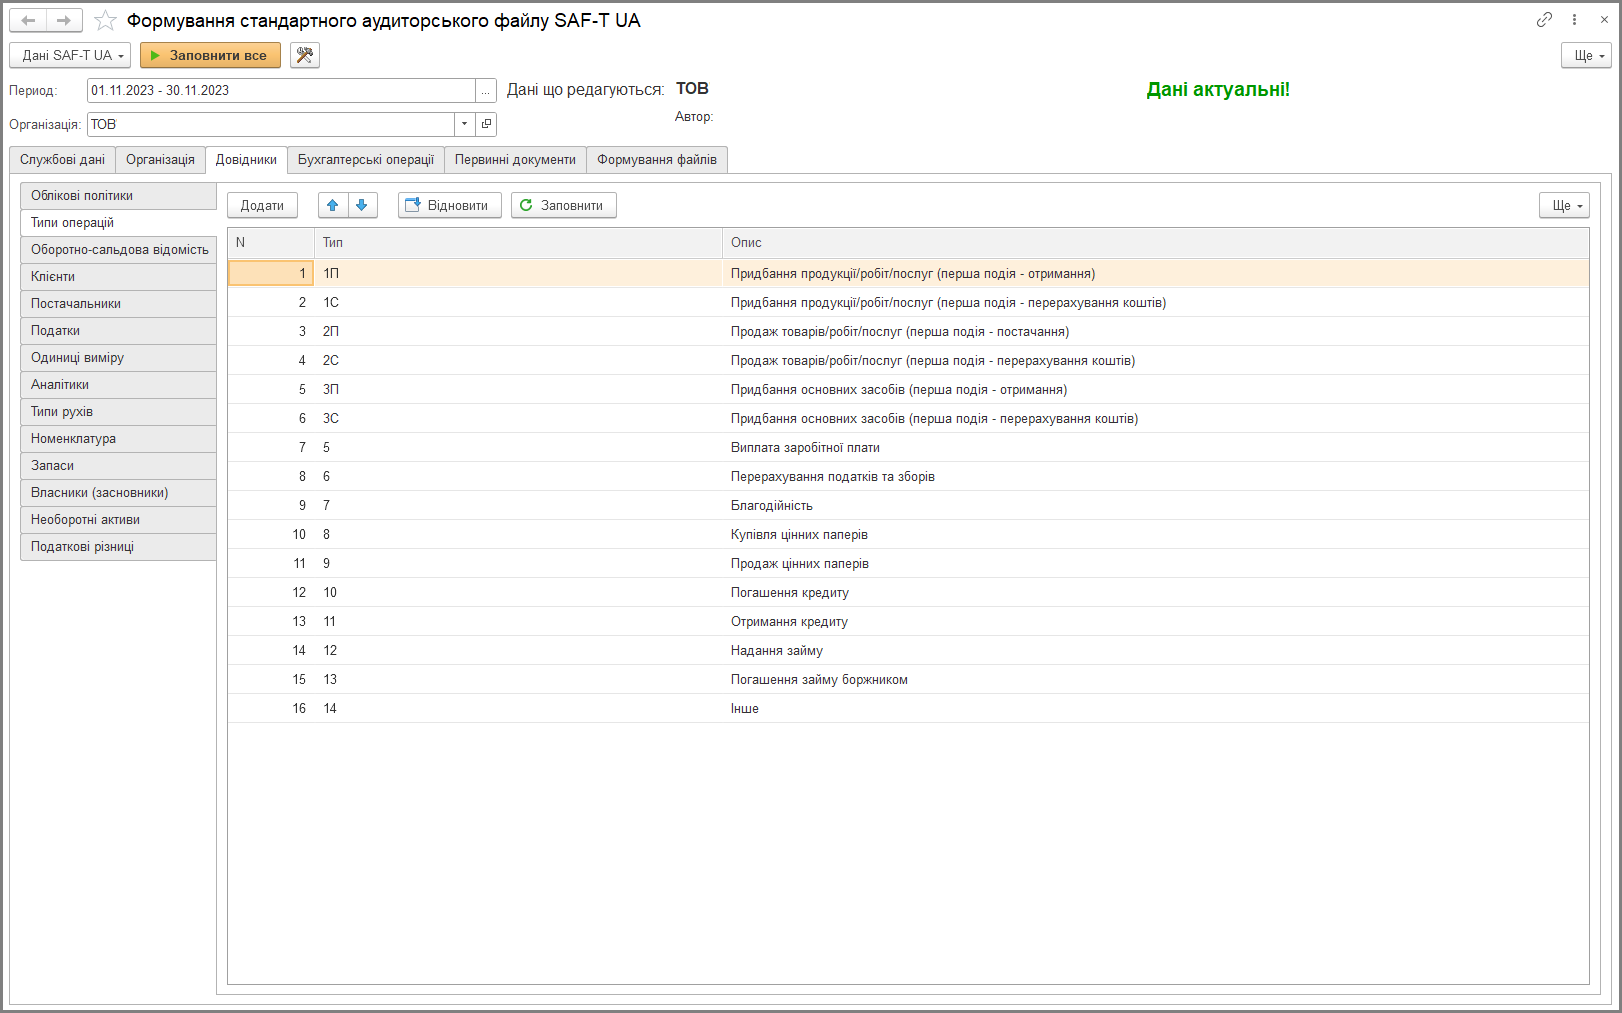Click the Заповнити refresh button
The image size is (1622, 1013).
(564, 205)
